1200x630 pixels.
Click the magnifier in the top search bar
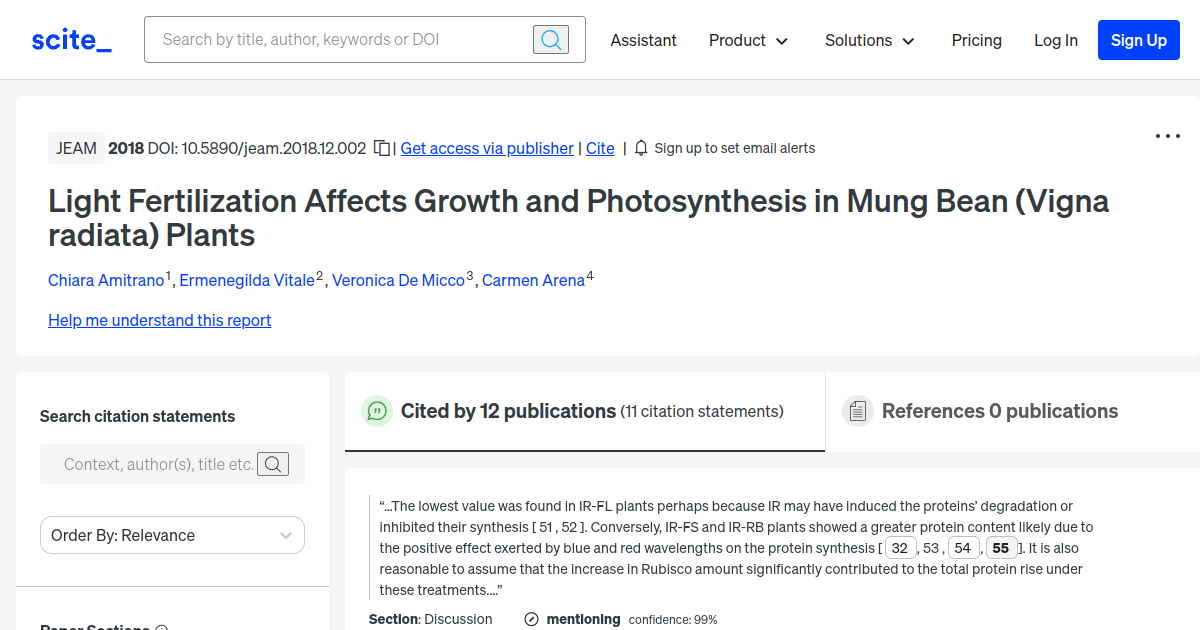(551, 39)
